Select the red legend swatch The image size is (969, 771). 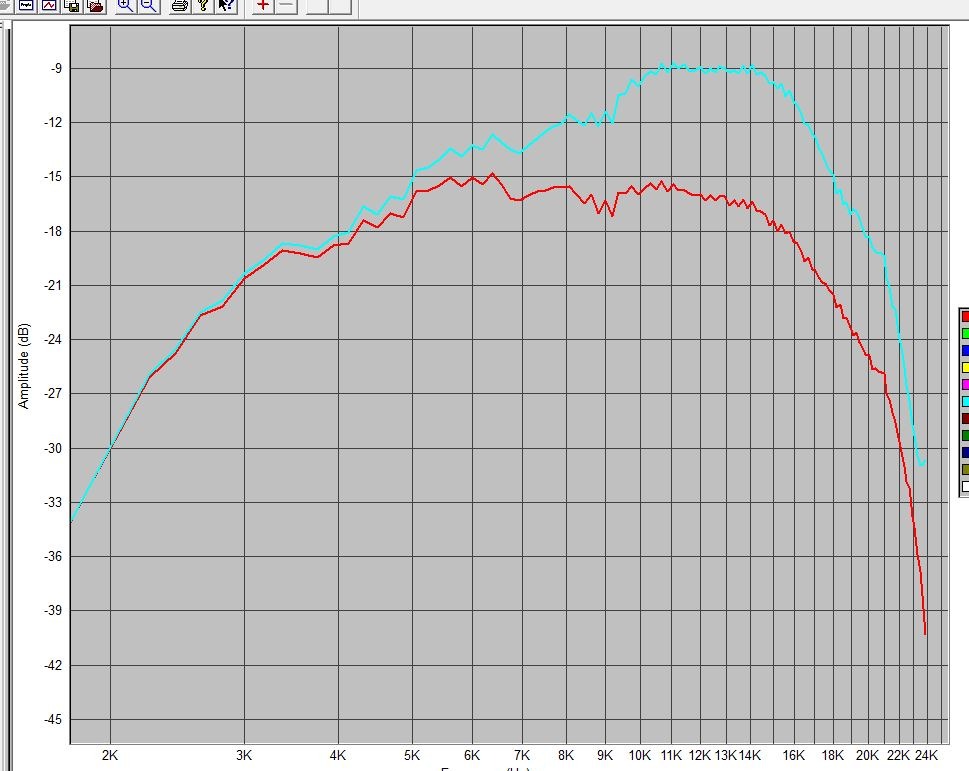965,316
